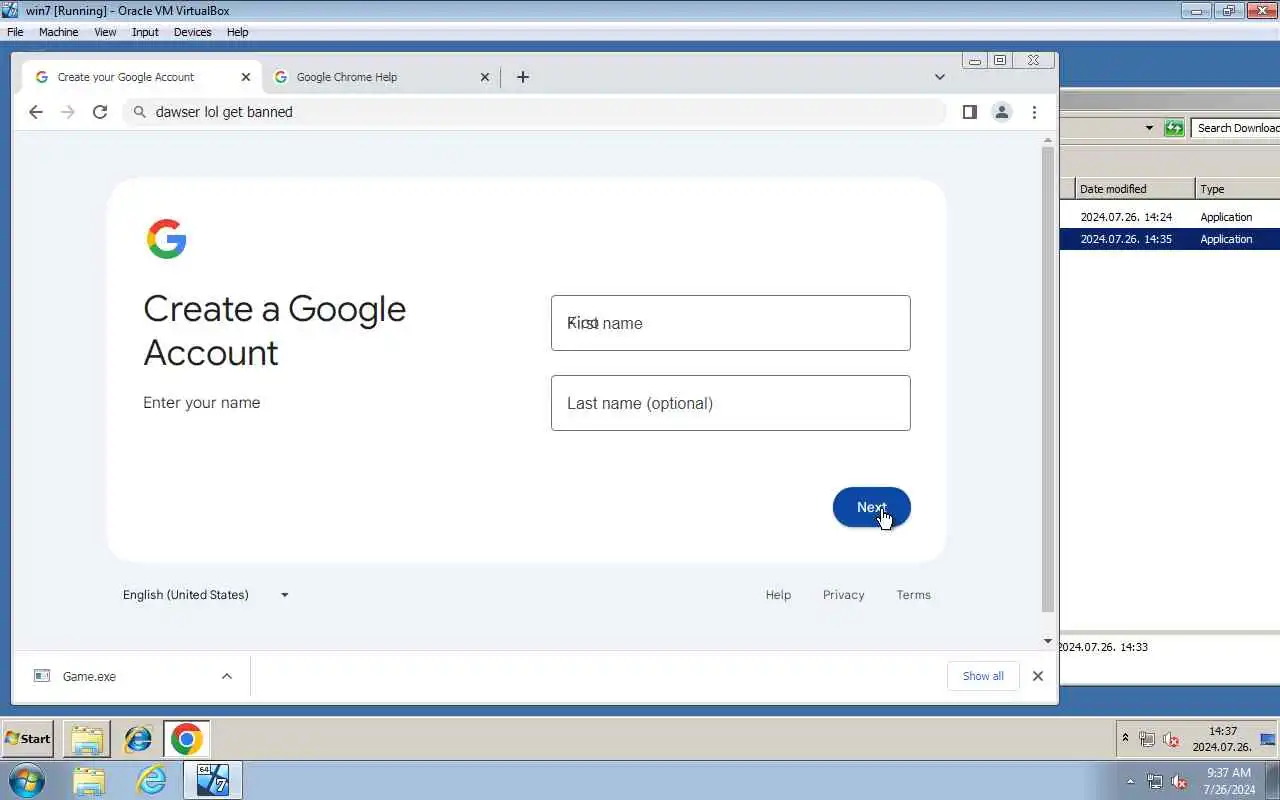Focus the Last name (optional) field
Screen dimensions: 1280x800
731,403
